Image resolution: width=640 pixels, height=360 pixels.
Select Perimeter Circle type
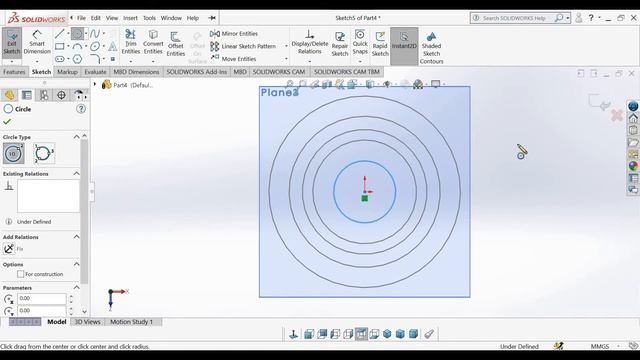coord(44,153)
